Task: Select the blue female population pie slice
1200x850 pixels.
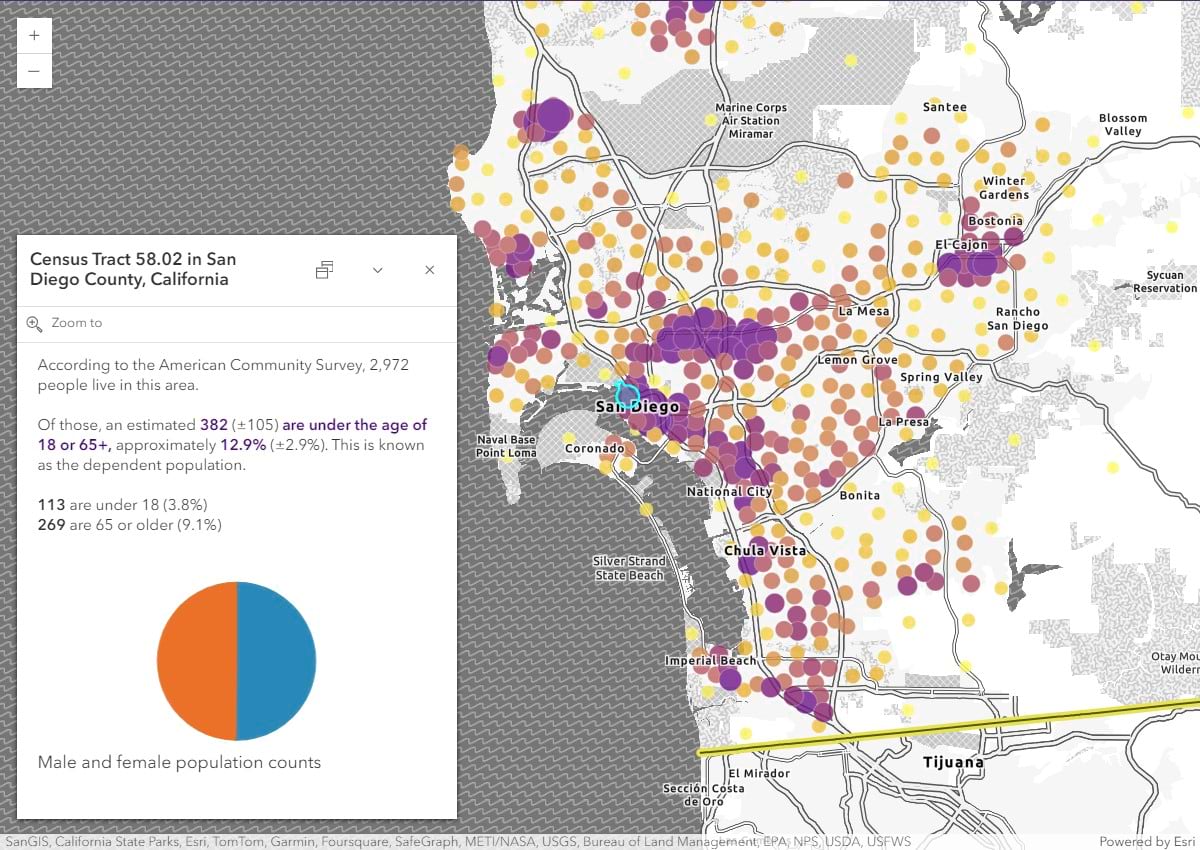Action: (277, 660)
